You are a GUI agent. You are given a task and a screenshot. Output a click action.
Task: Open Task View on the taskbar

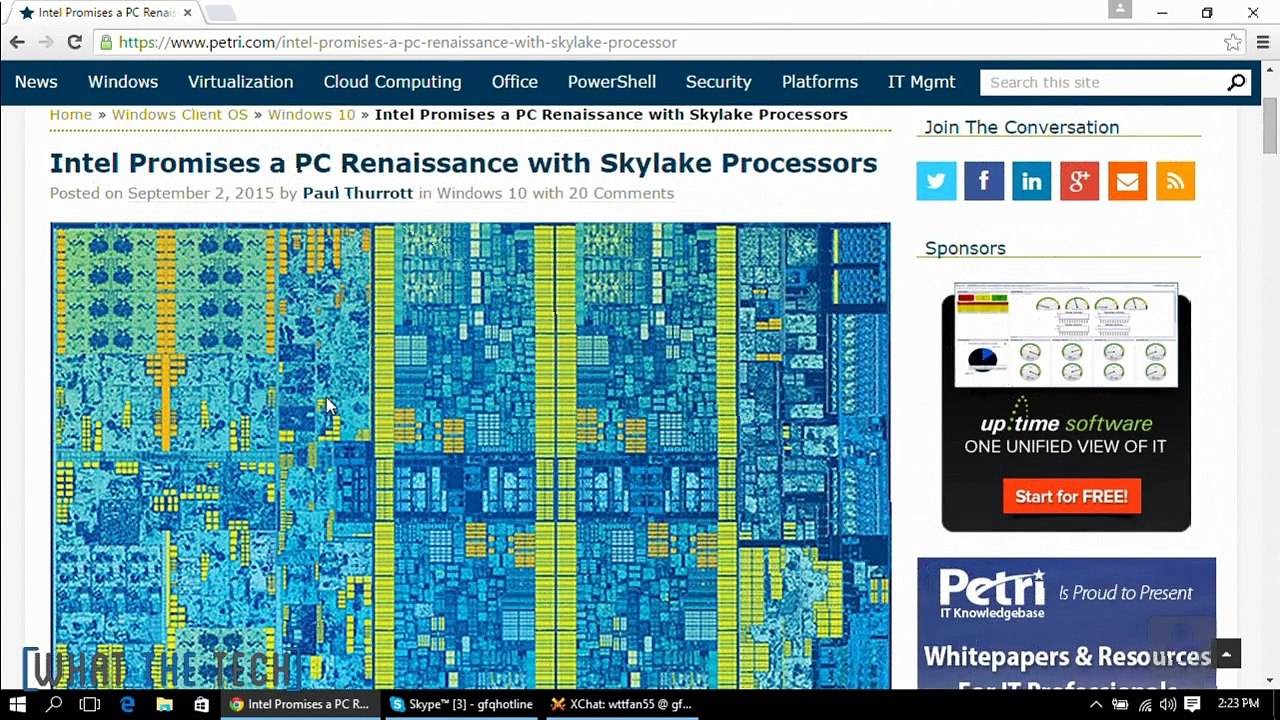[x=90, y=704]
